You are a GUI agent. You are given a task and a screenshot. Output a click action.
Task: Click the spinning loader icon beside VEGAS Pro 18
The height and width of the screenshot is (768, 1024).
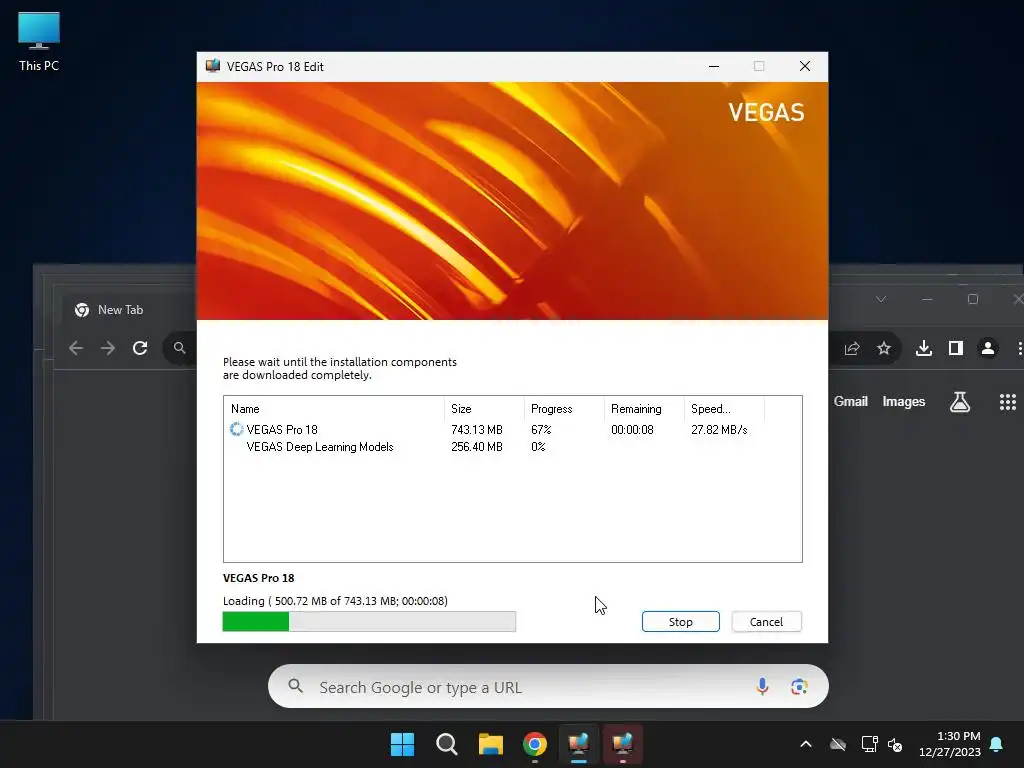[236, 429]
